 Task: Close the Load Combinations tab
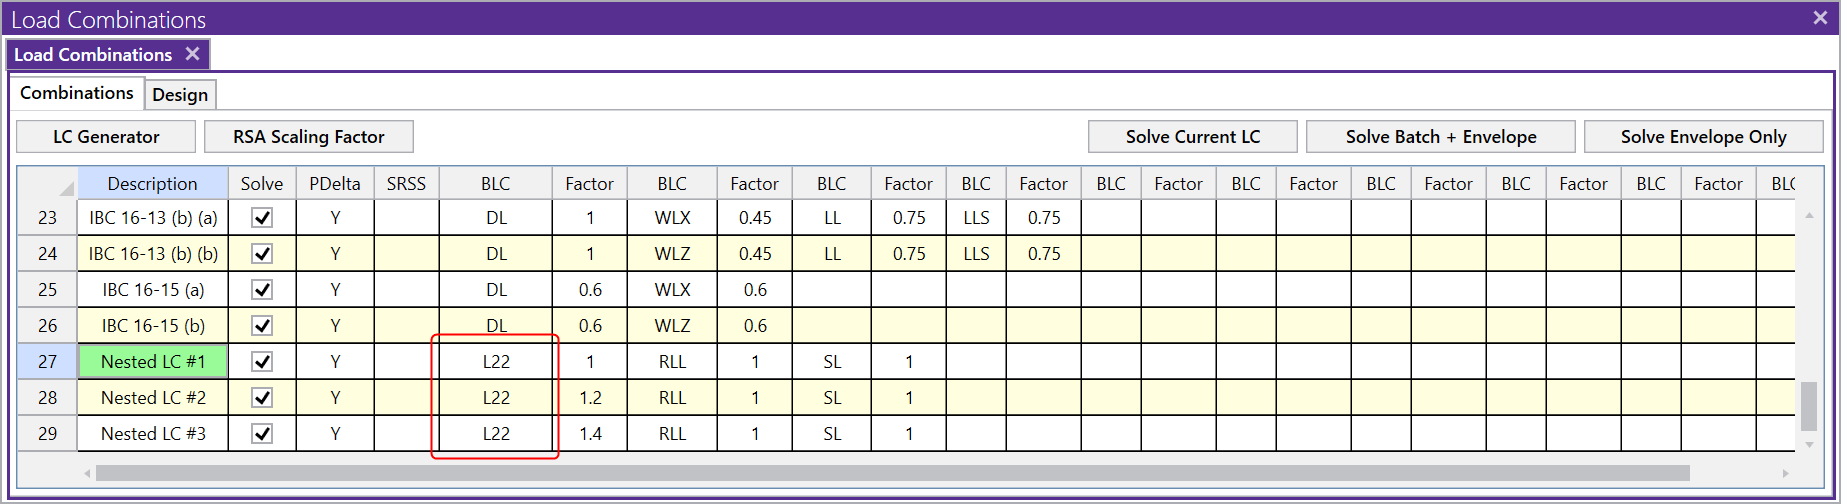tap(192, 54)
